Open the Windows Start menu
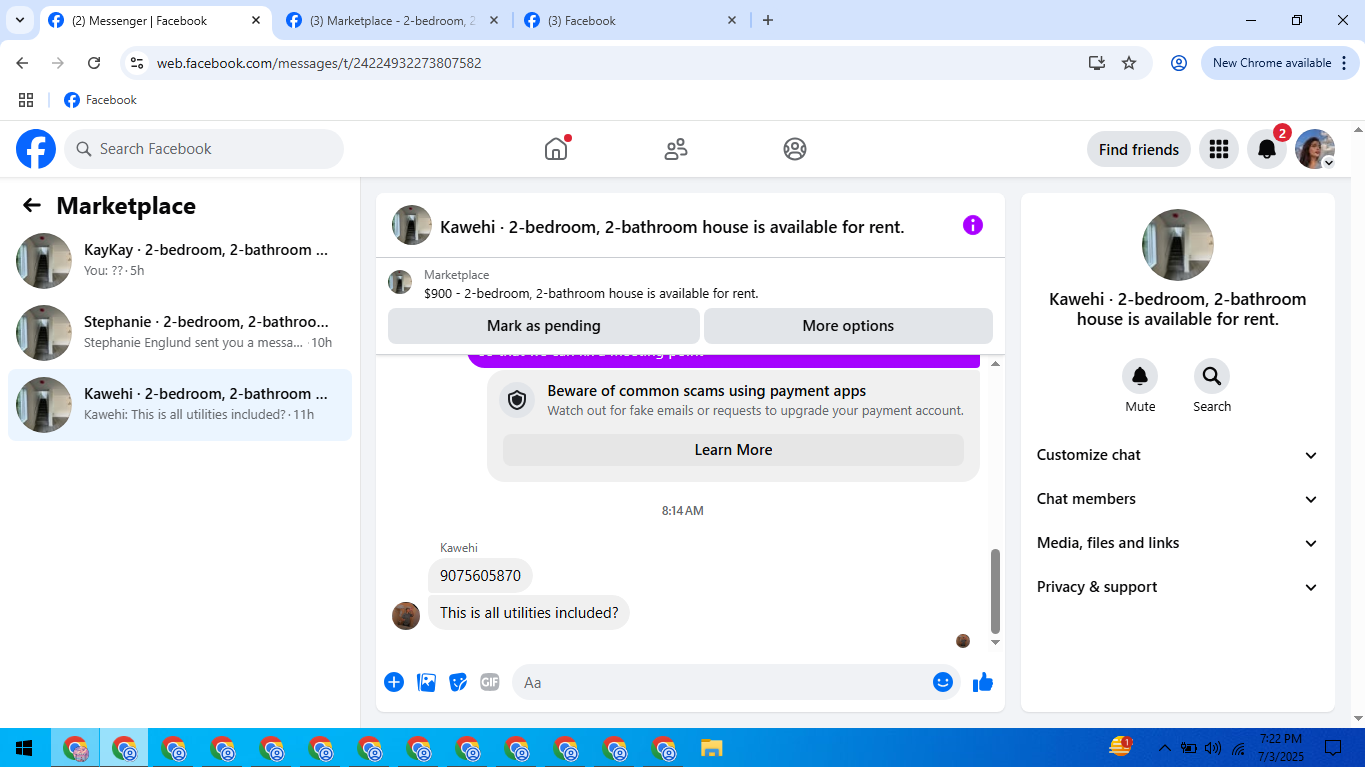 click(x=24, y=747)
